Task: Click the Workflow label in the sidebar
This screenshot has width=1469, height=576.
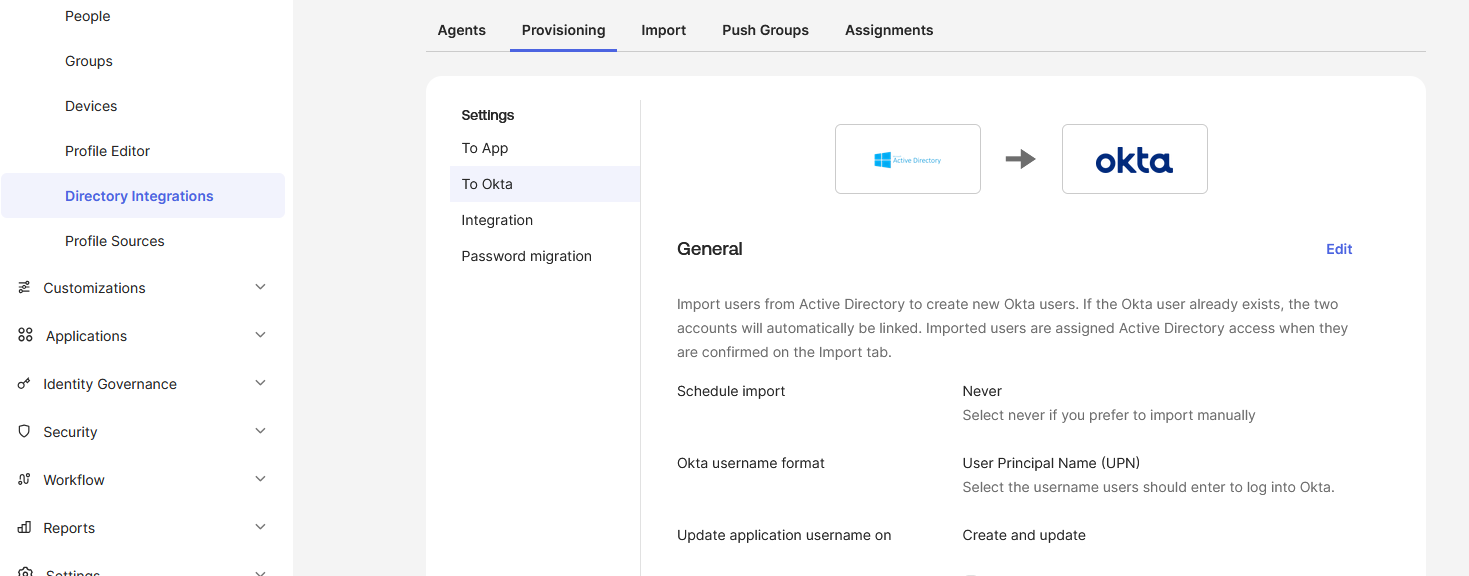Action: tap(74, 480)
